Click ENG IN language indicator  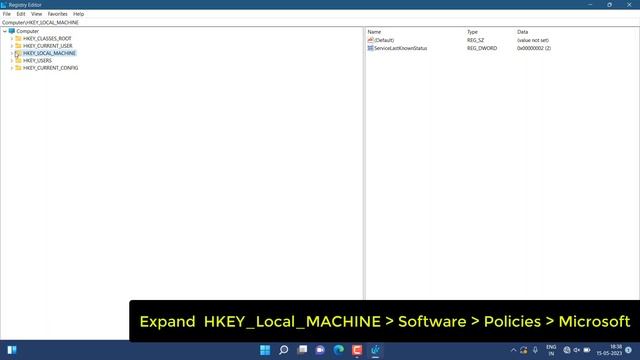pos(551,350)
